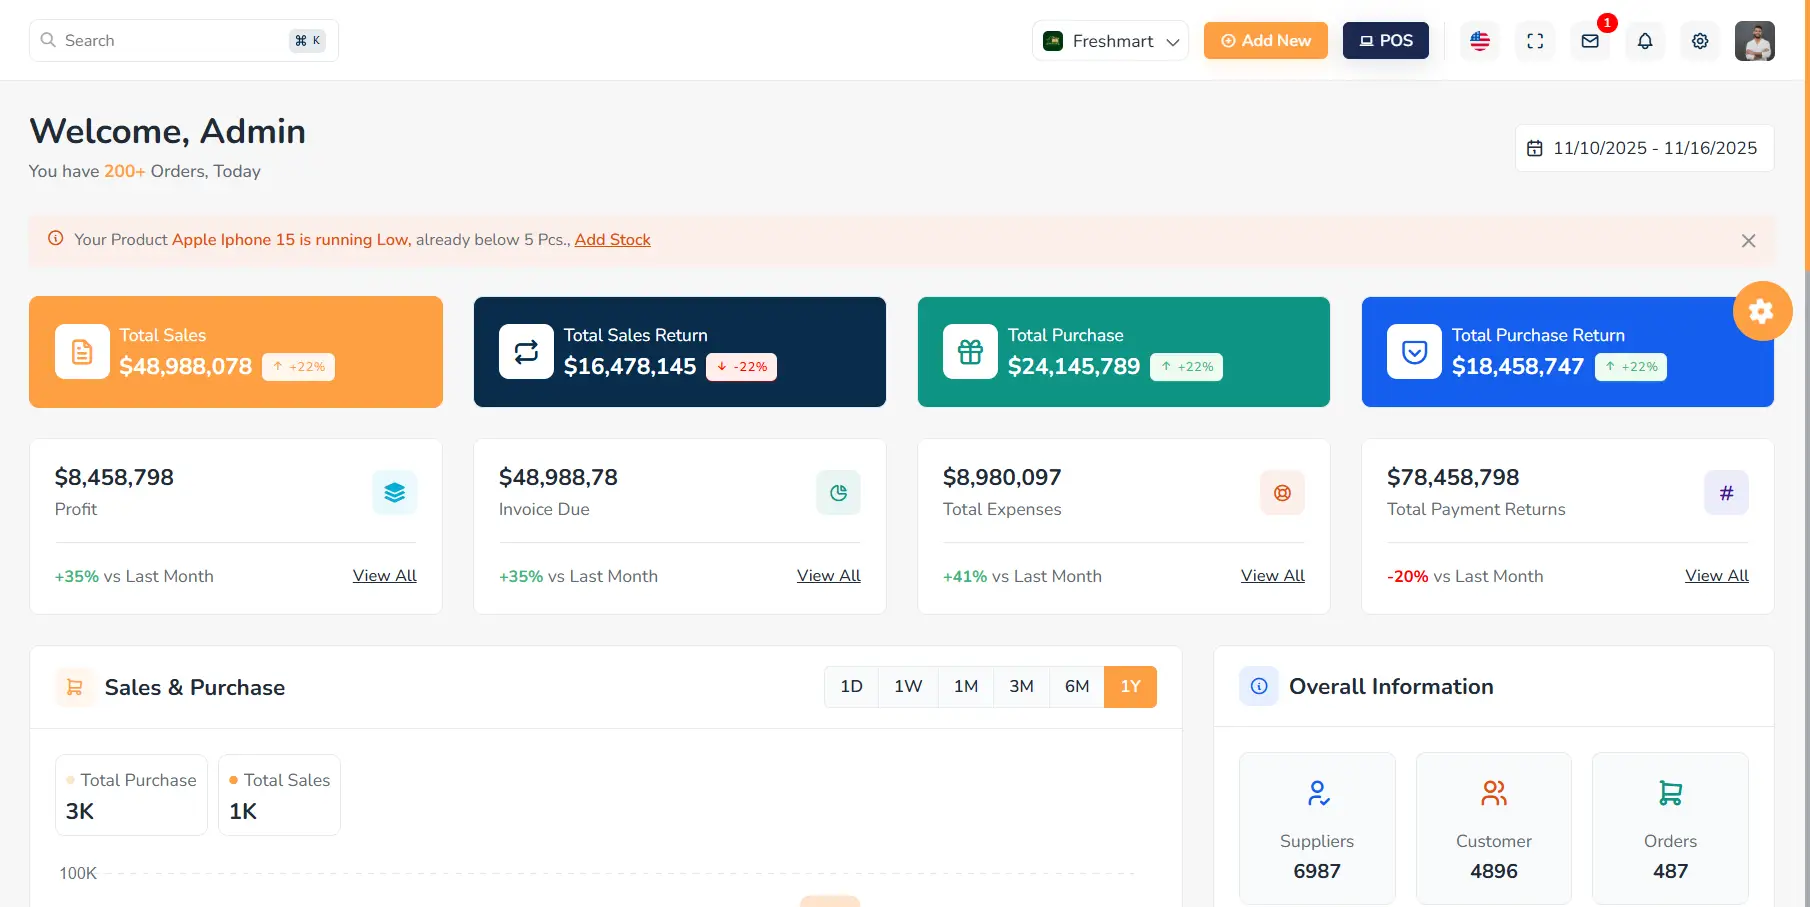The width and height of the screenshot is (1810, 907).
Task: Switch chart range to 6M
Action: tap(1076, 686)
